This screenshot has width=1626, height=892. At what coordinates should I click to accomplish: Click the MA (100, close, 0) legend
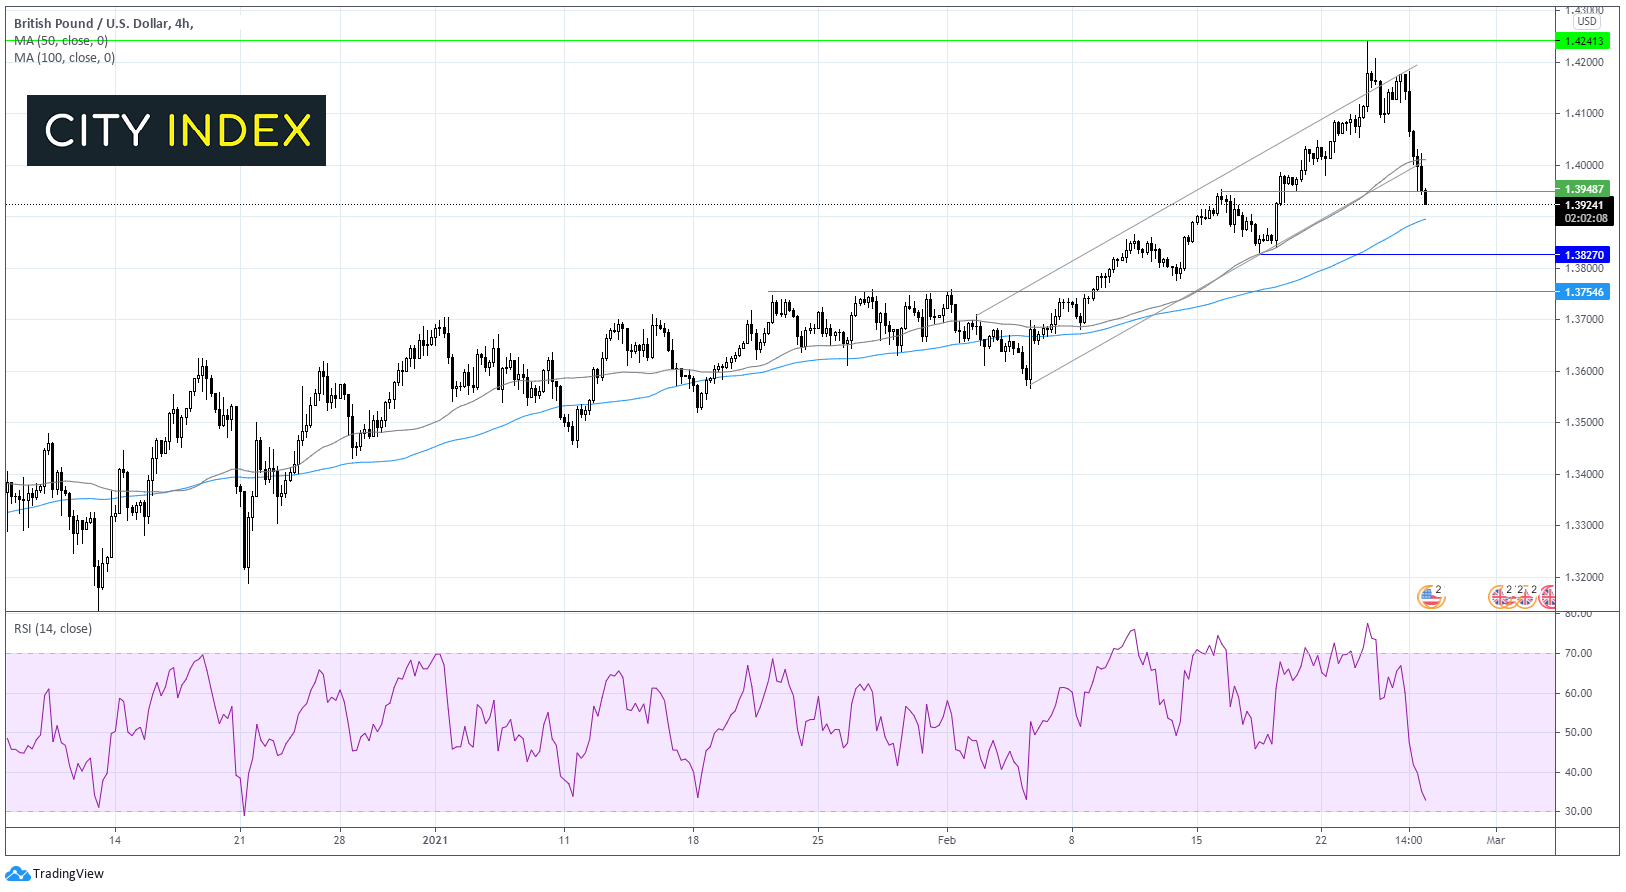[x=64, y=58]
